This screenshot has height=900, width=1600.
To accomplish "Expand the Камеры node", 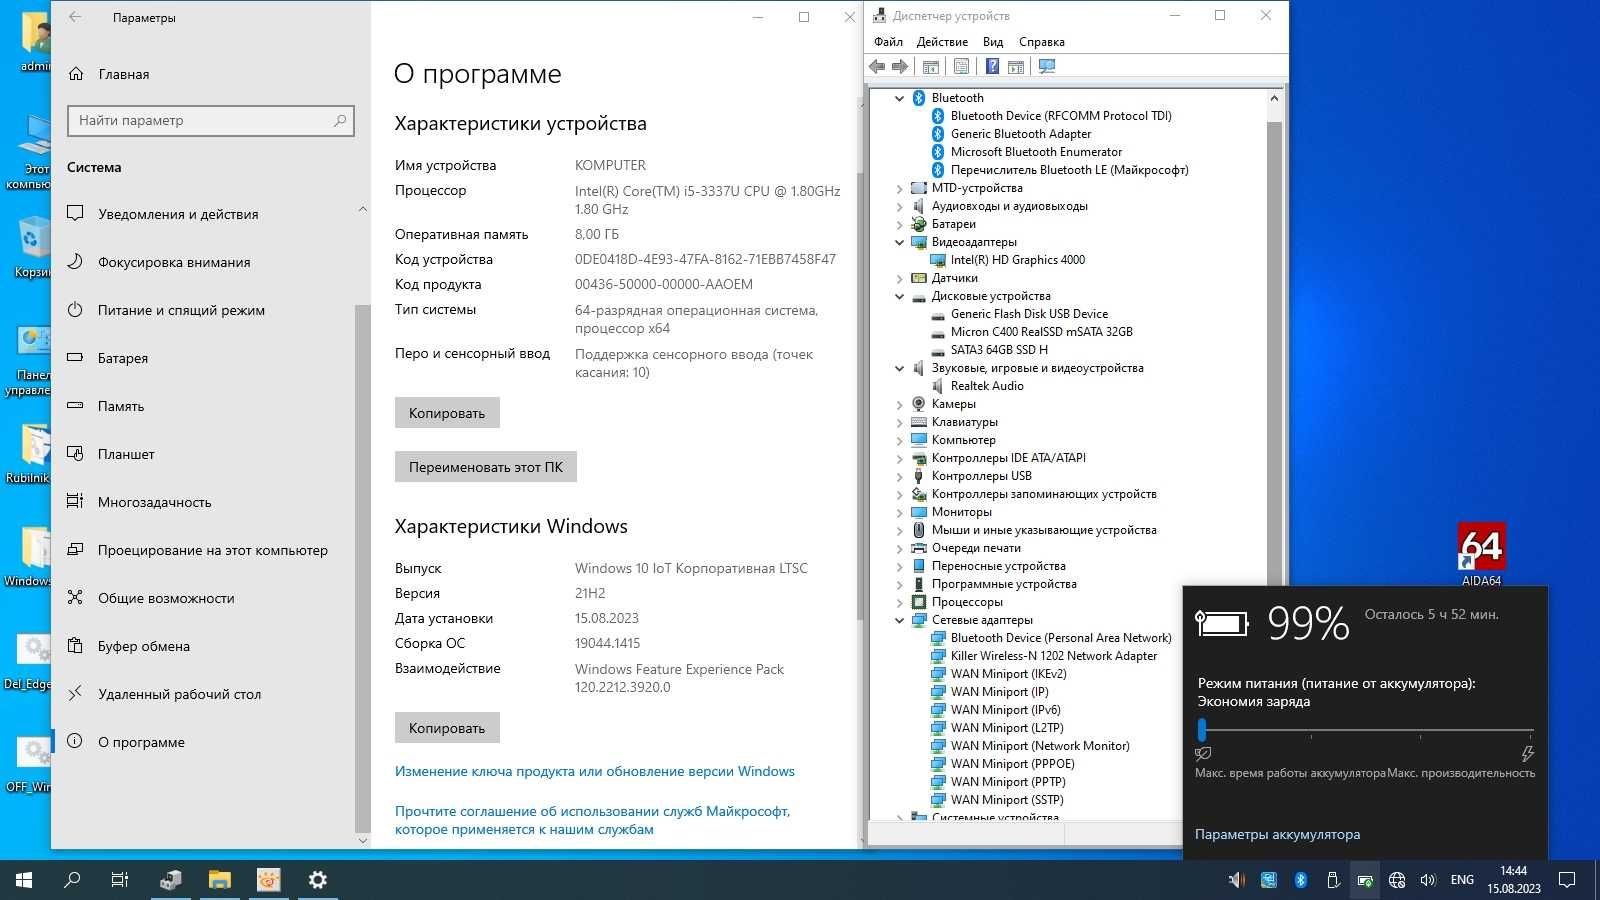I will [x=899, y=404].
